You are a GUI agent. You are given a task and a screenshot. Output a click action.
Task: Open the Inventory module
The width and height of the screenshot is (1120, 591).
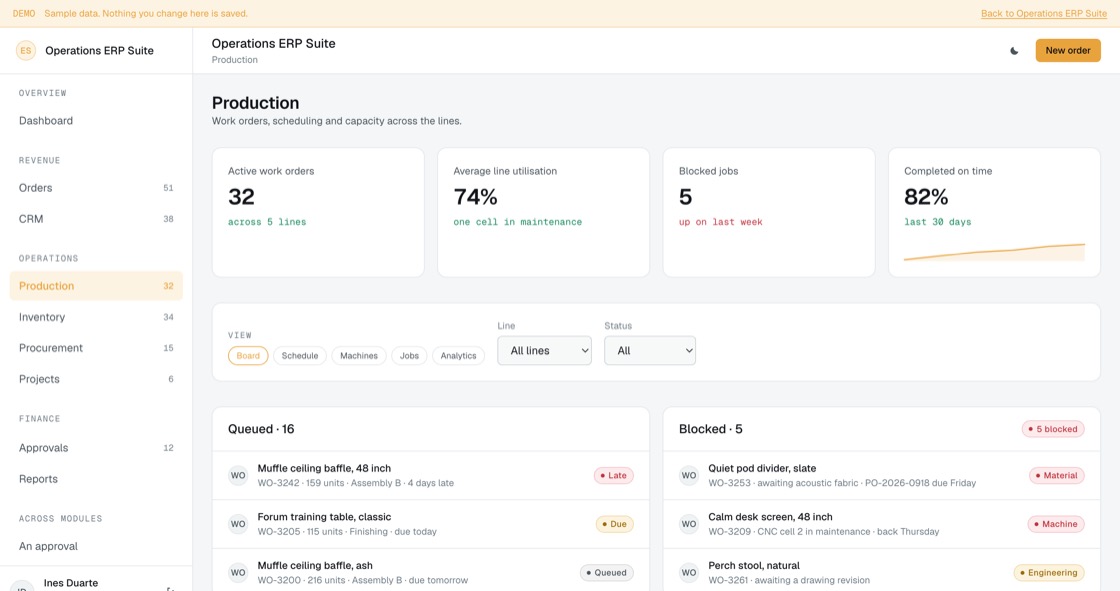click(96, 317)
